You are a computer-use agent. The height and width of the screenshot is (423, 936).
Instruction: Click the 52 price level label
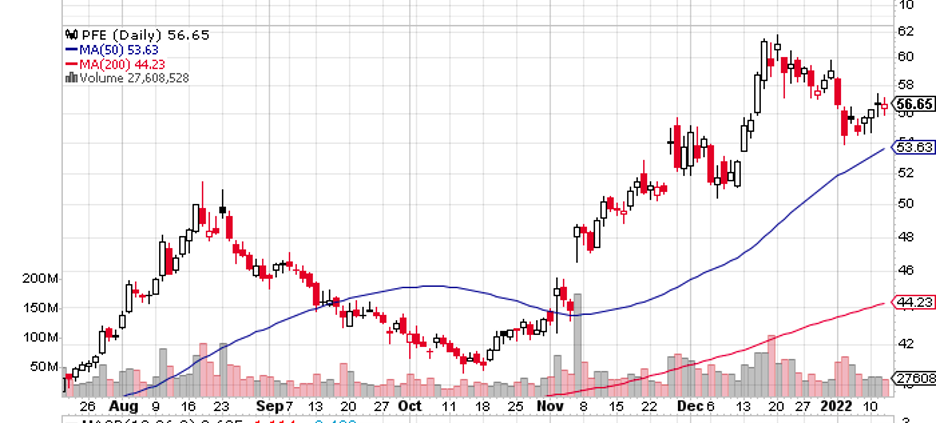pos(906,172)
